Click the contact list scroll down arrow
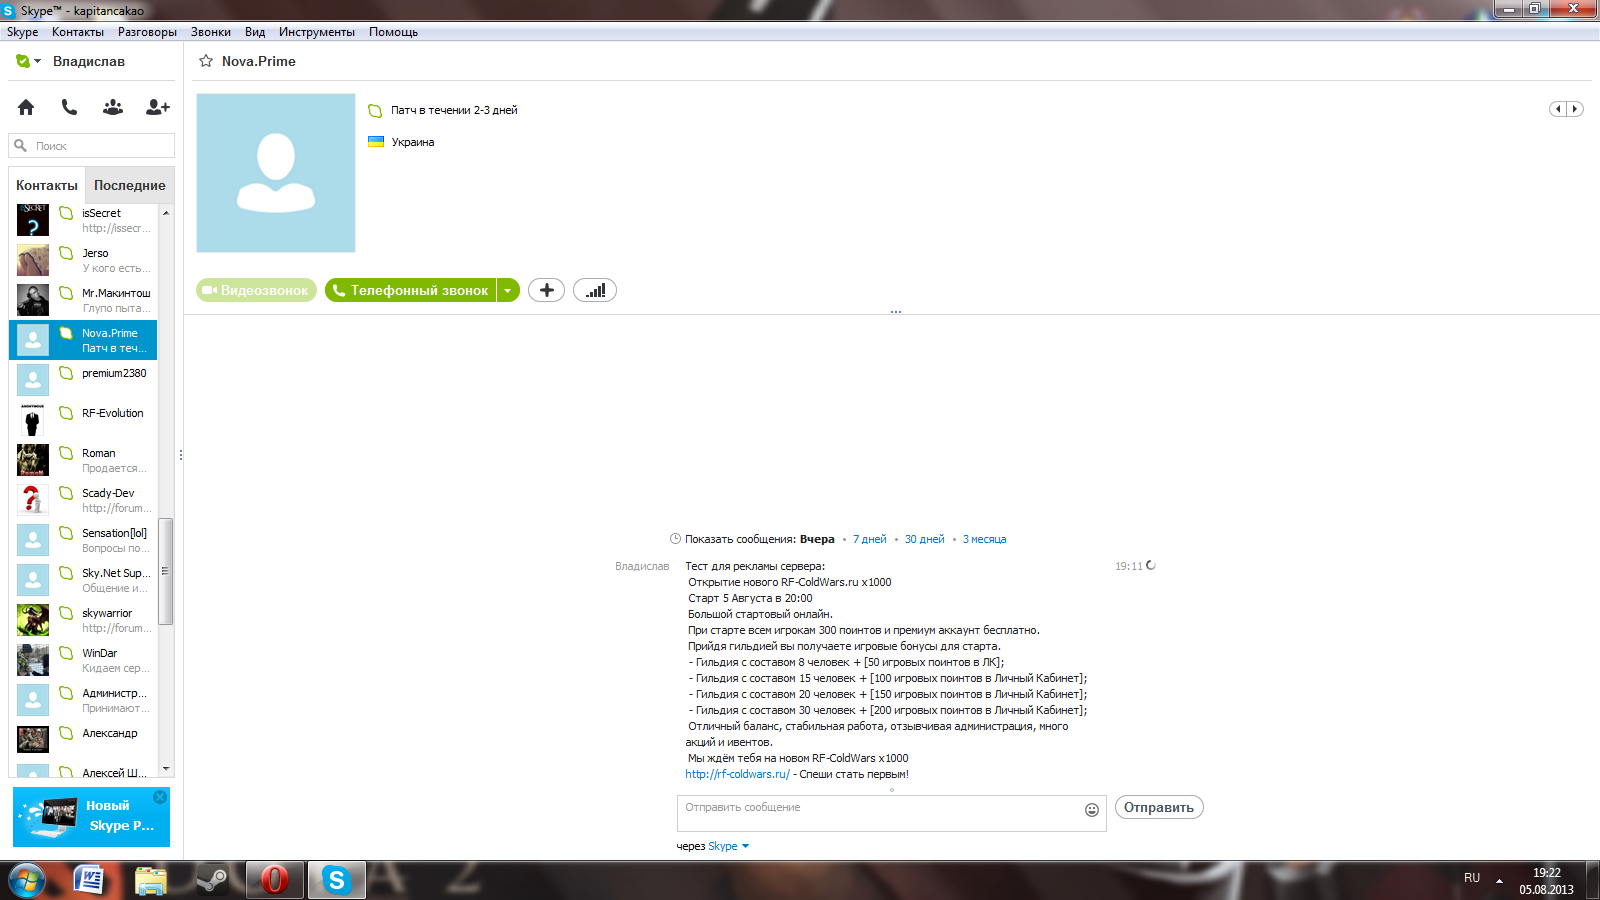 166,769
